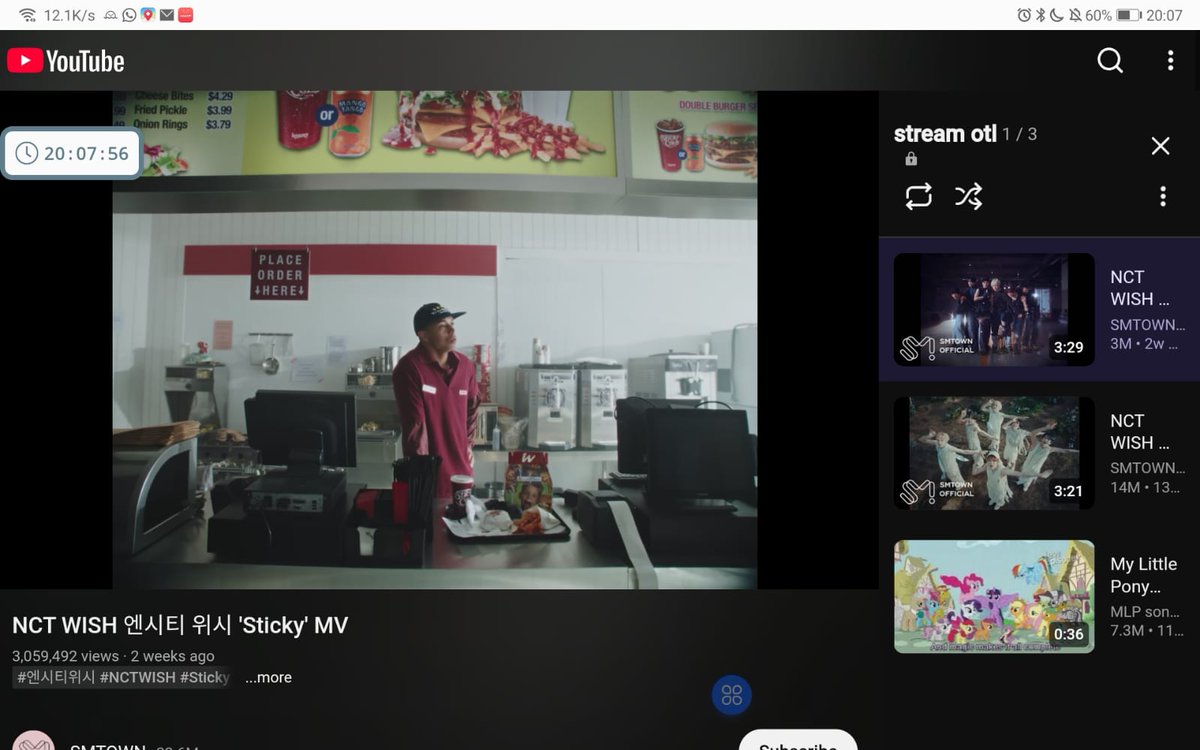Open the SMTOWN channel avatar
1200x750 pixels.
(33, 741)
